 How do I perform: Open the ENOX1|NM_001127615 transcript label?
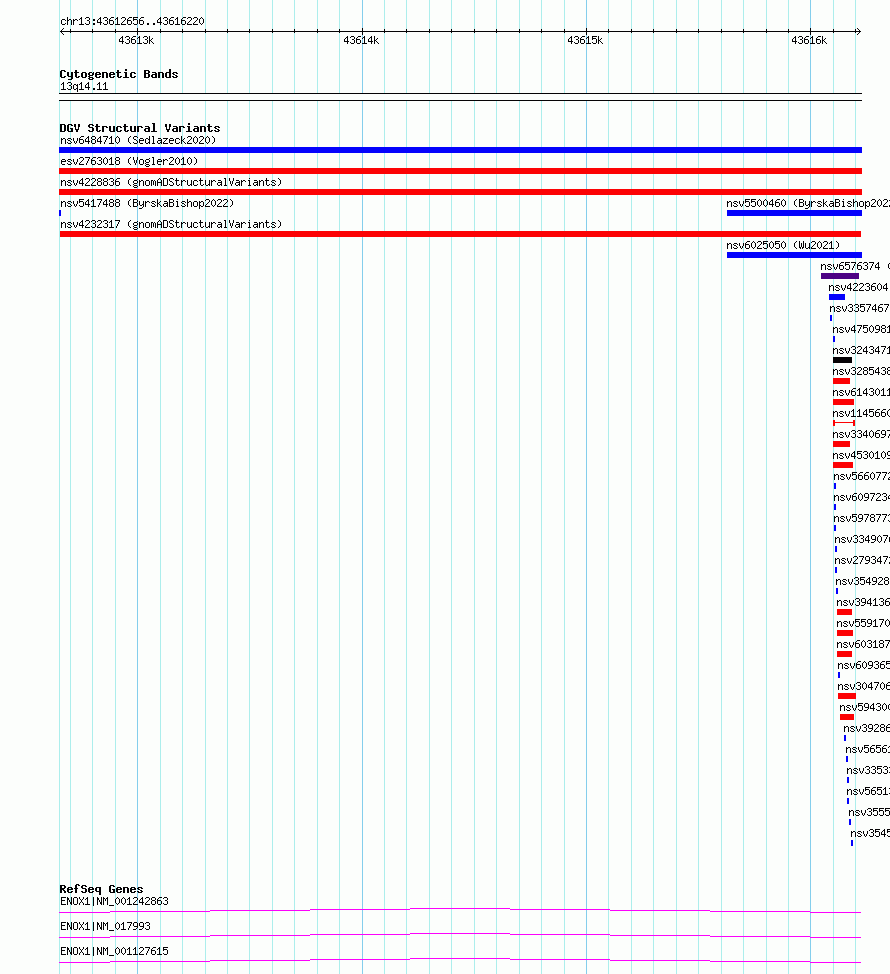tap(114, 951)
